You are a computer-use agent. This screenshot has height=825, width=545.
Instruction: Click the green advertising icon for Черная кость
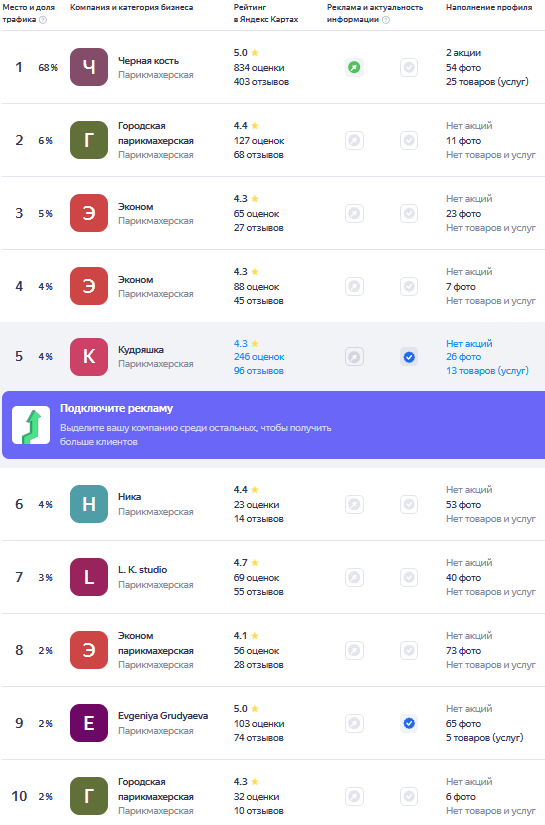pyautogui.click(x=354, y=67)
